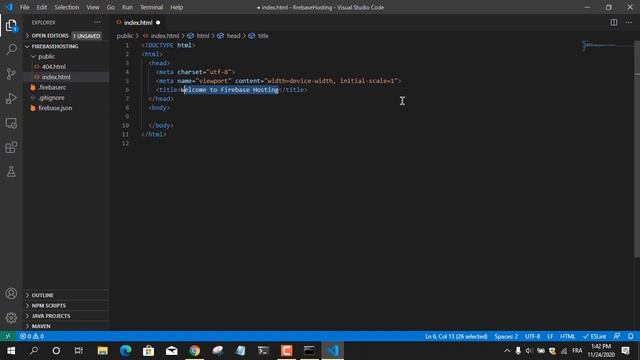
Task: Expand the Open Editors section
Action: coord(66,36)
